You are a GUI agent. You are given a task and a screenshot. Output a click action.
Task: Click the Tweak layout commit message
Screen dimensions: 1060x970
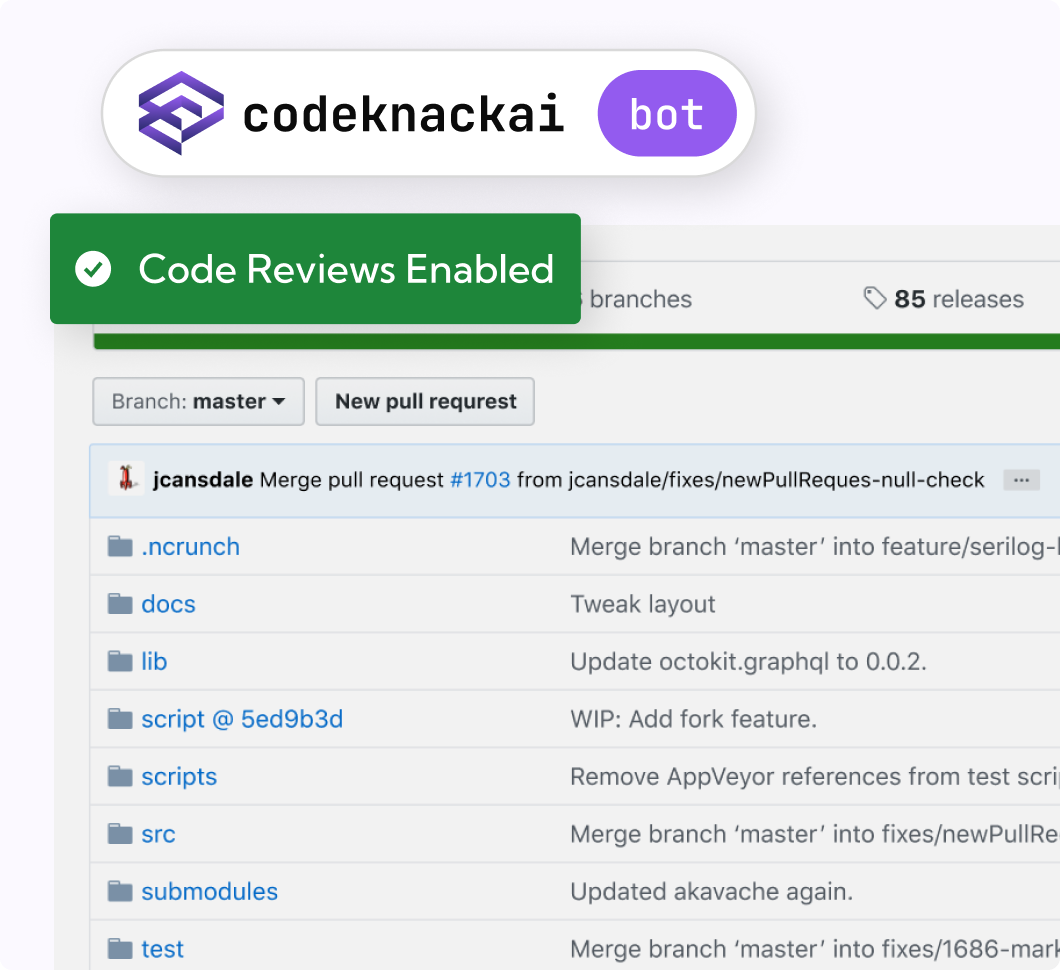click(643, 604)
